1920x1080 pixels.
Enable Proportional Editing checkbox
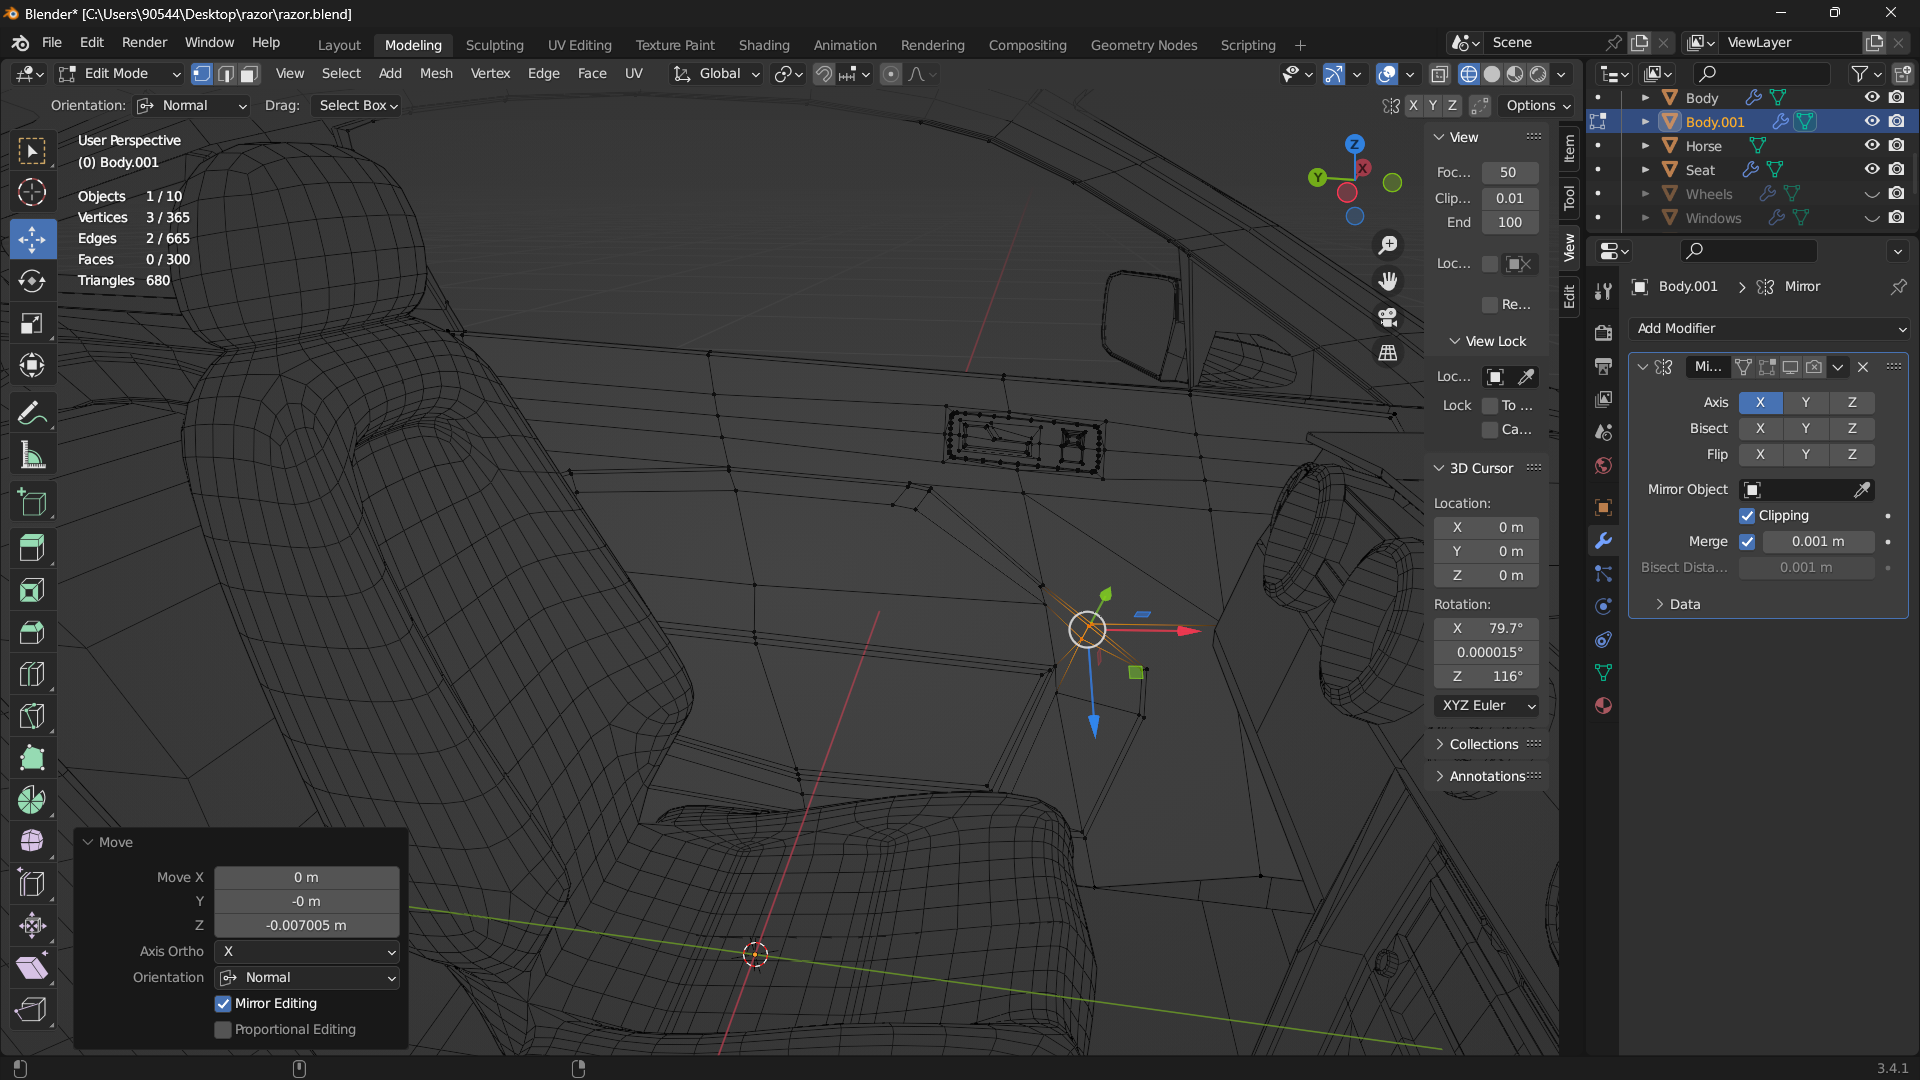223,1029
